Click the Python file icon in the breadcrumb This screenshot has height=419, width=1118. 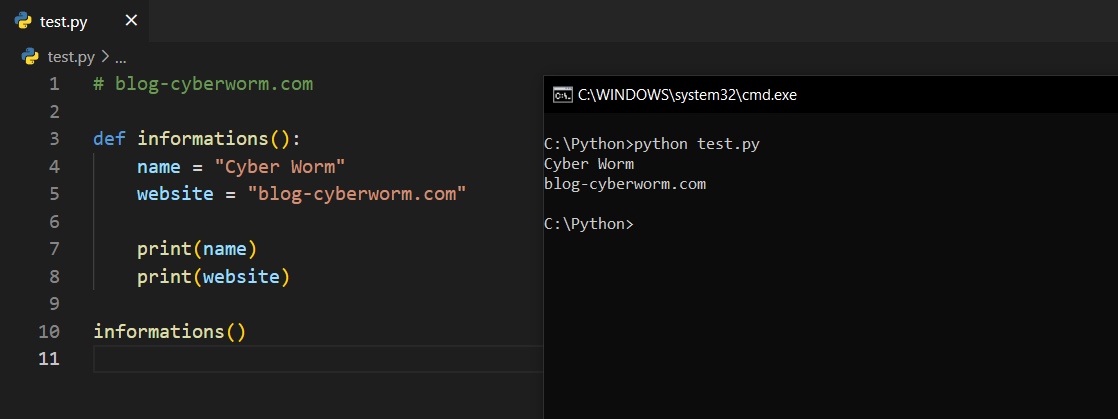click(x=30, y=57)
